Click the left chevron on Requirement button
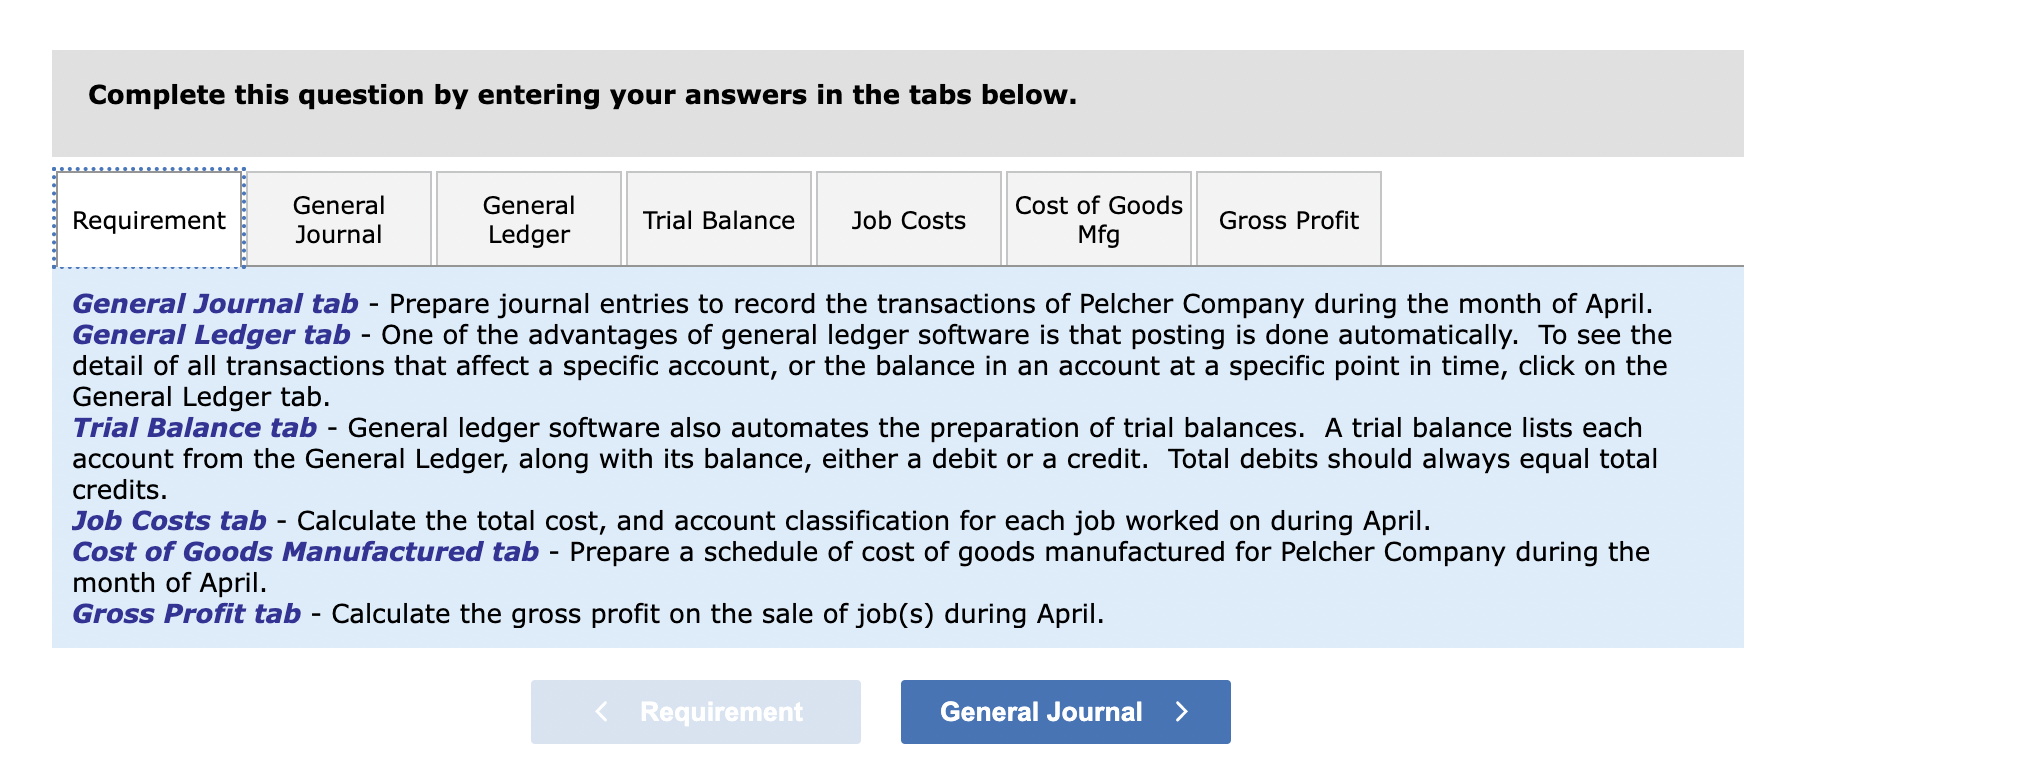Image resolution: width=2042 pixels, height=784 pixels. 601,711
